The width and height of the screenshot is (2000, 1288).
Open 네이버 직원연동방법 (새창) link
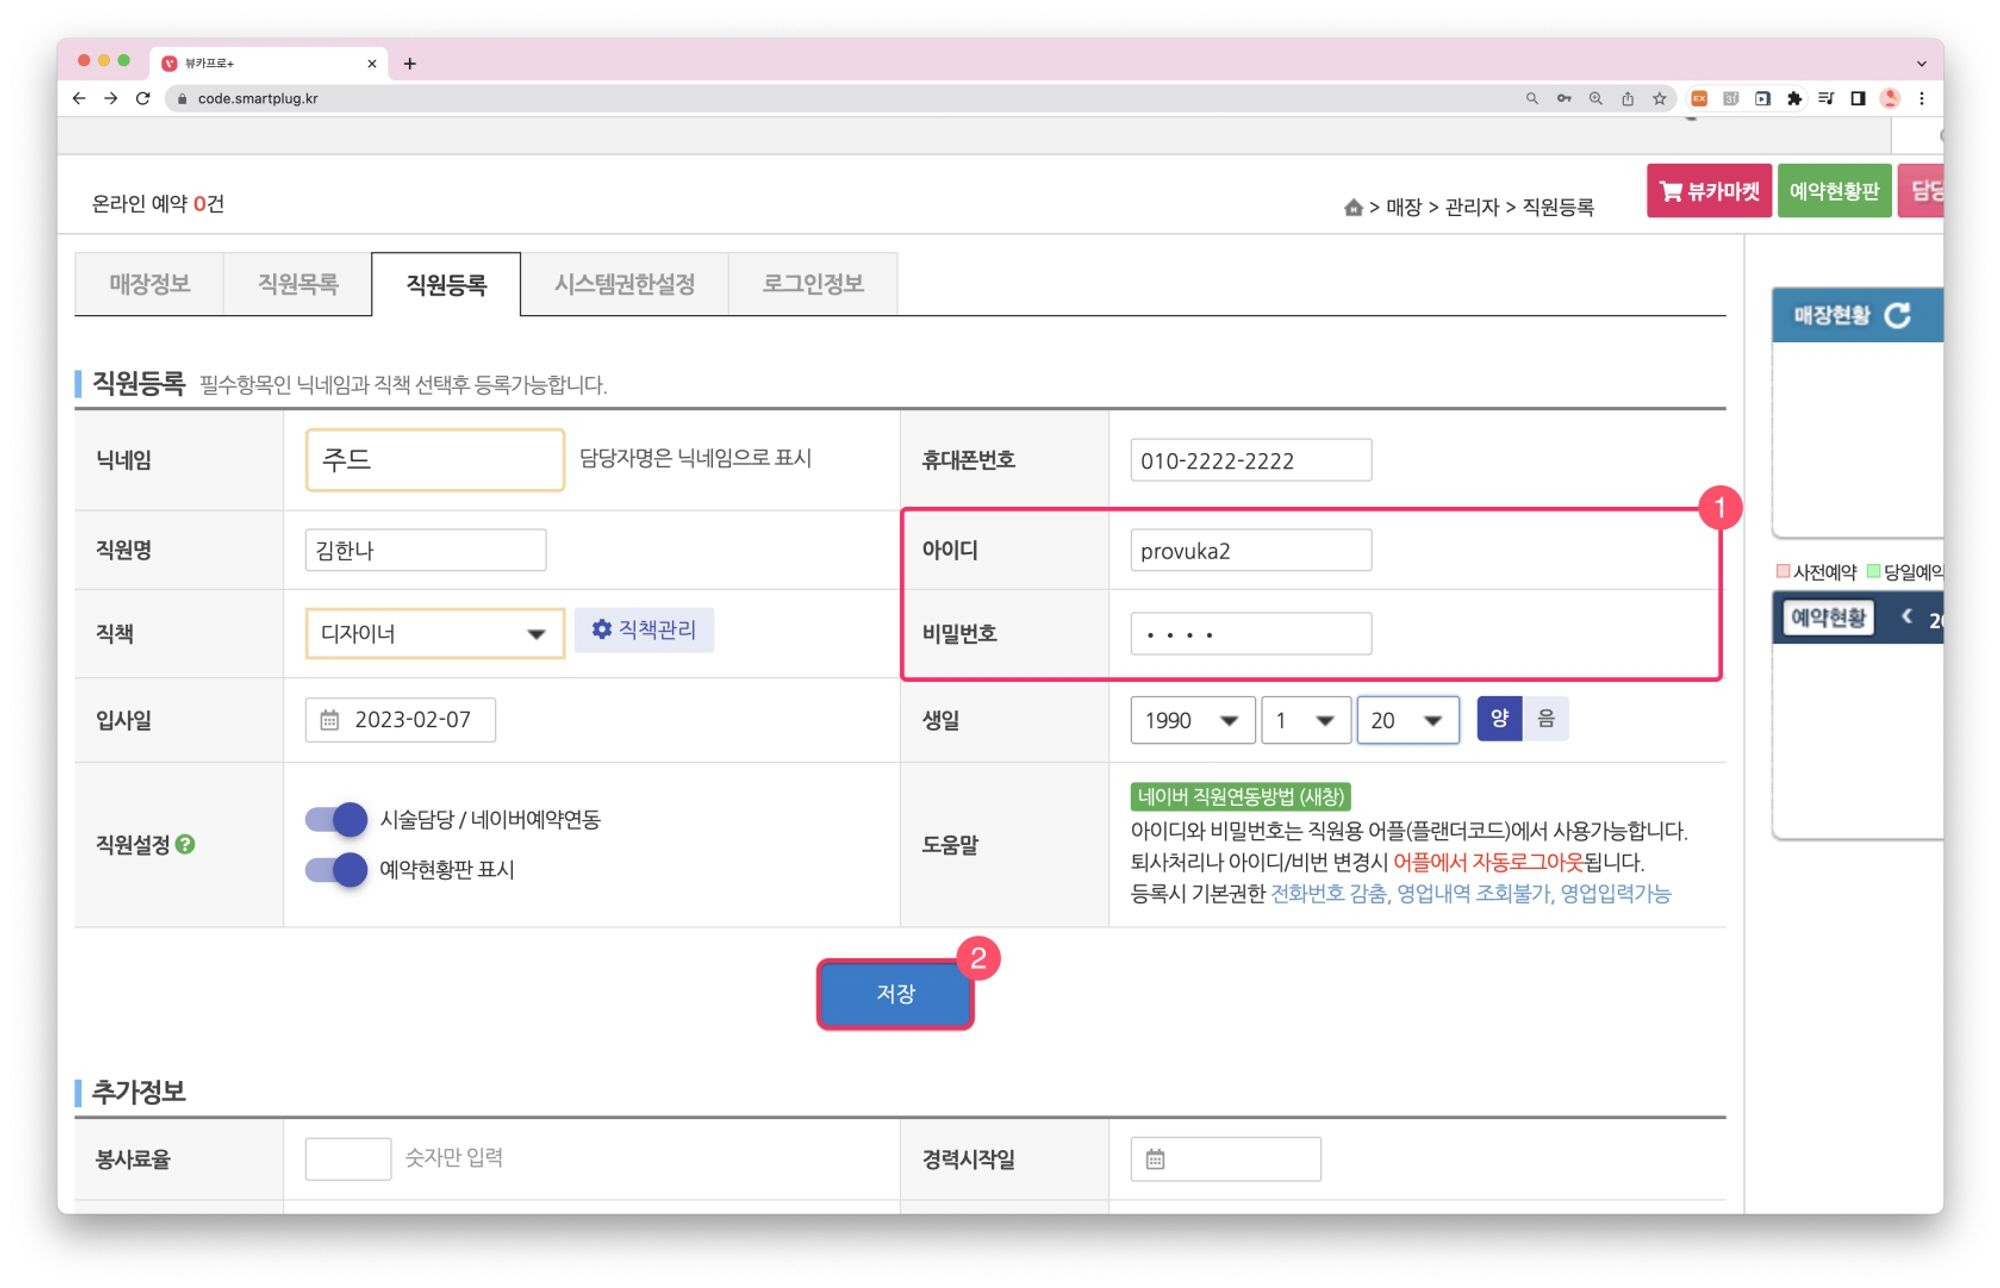tap(1240, 797)
